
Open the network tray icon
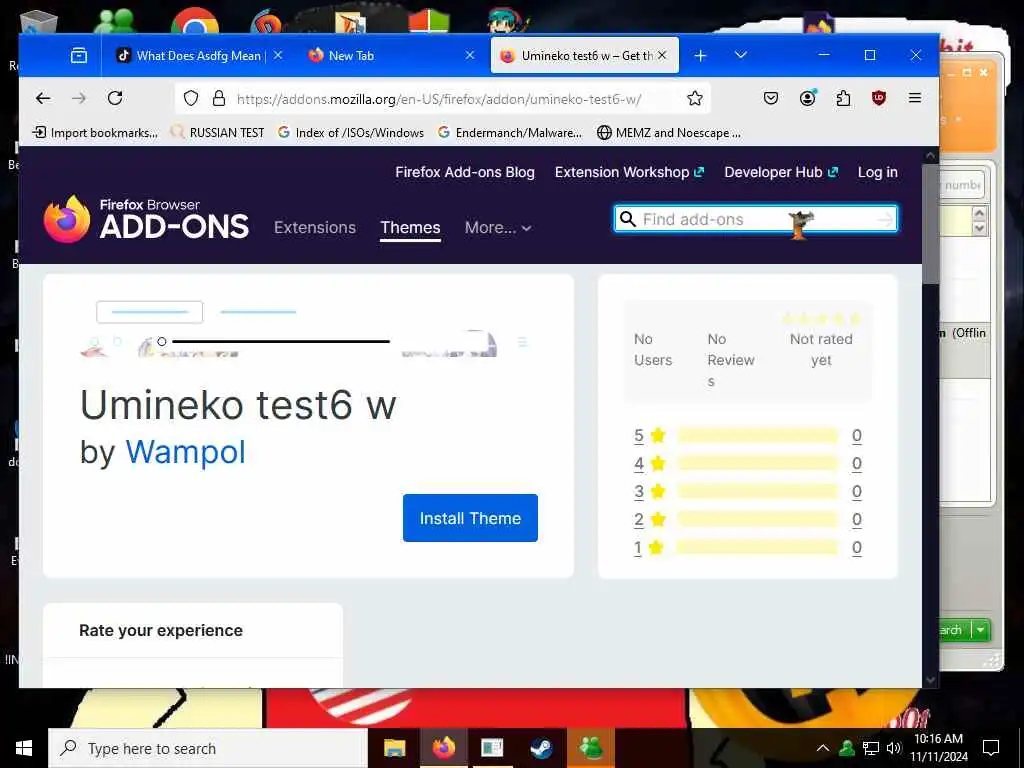coord(871,748)
